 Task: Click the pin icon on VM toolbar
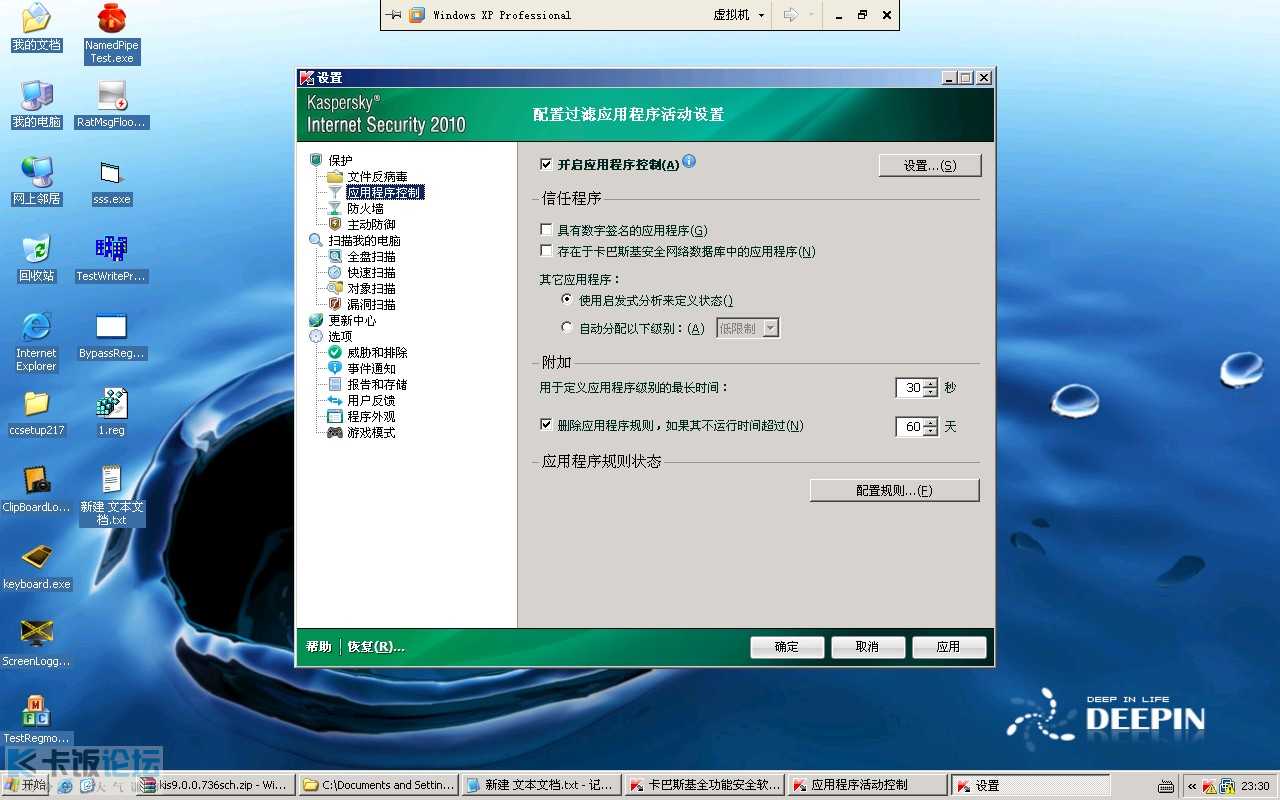tap(394, 15)
